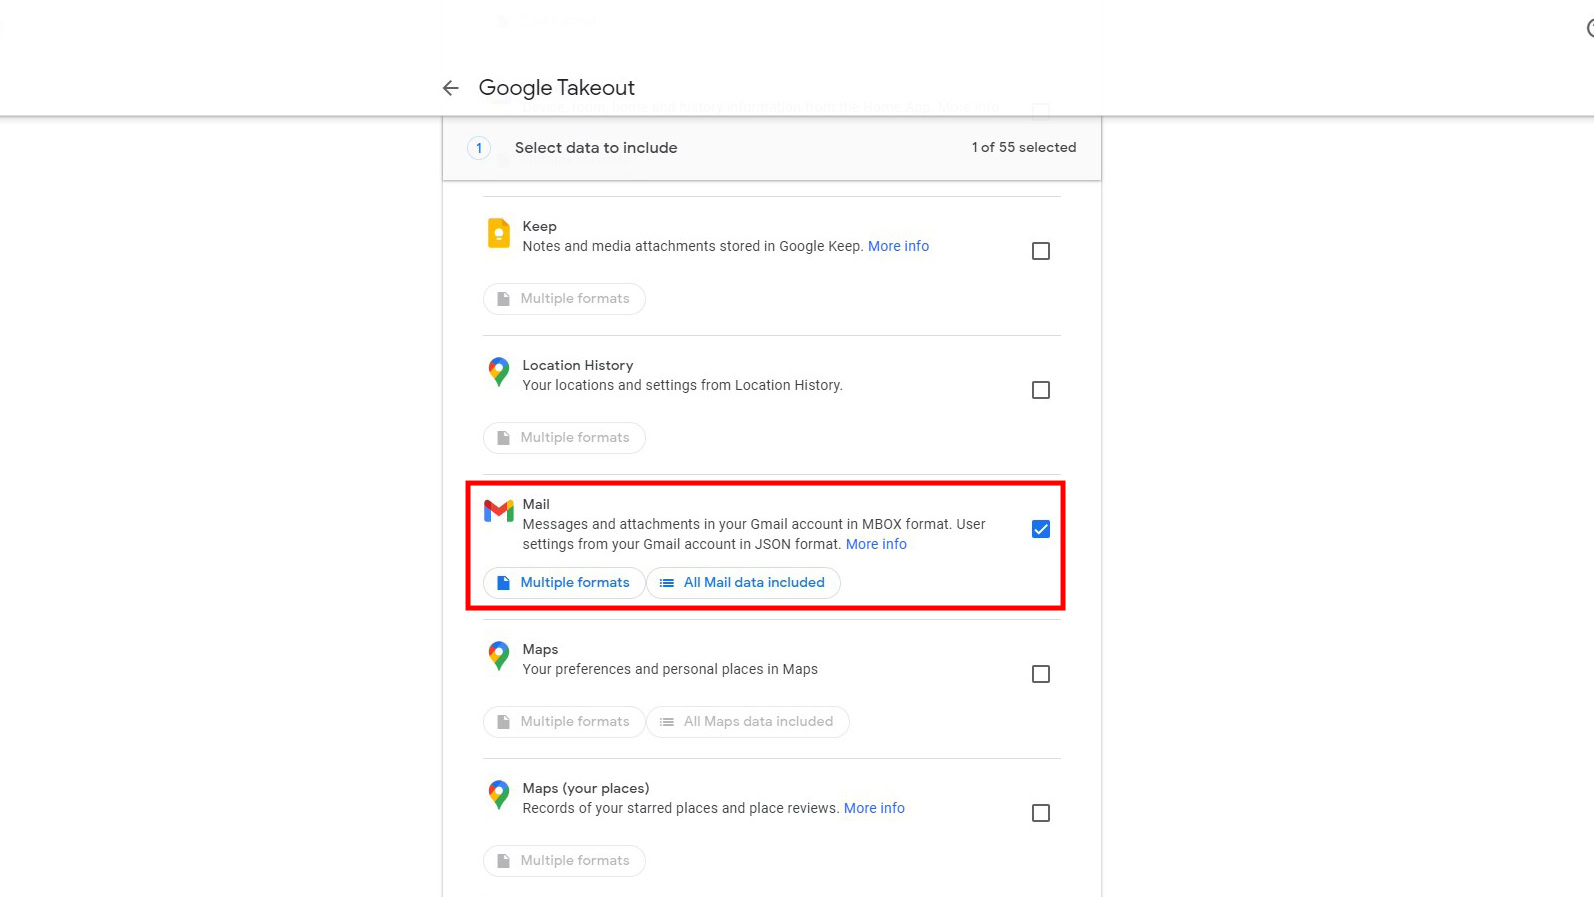Click the Maps (your places) pin icon
1594x897 pixels.
[498, 794]
